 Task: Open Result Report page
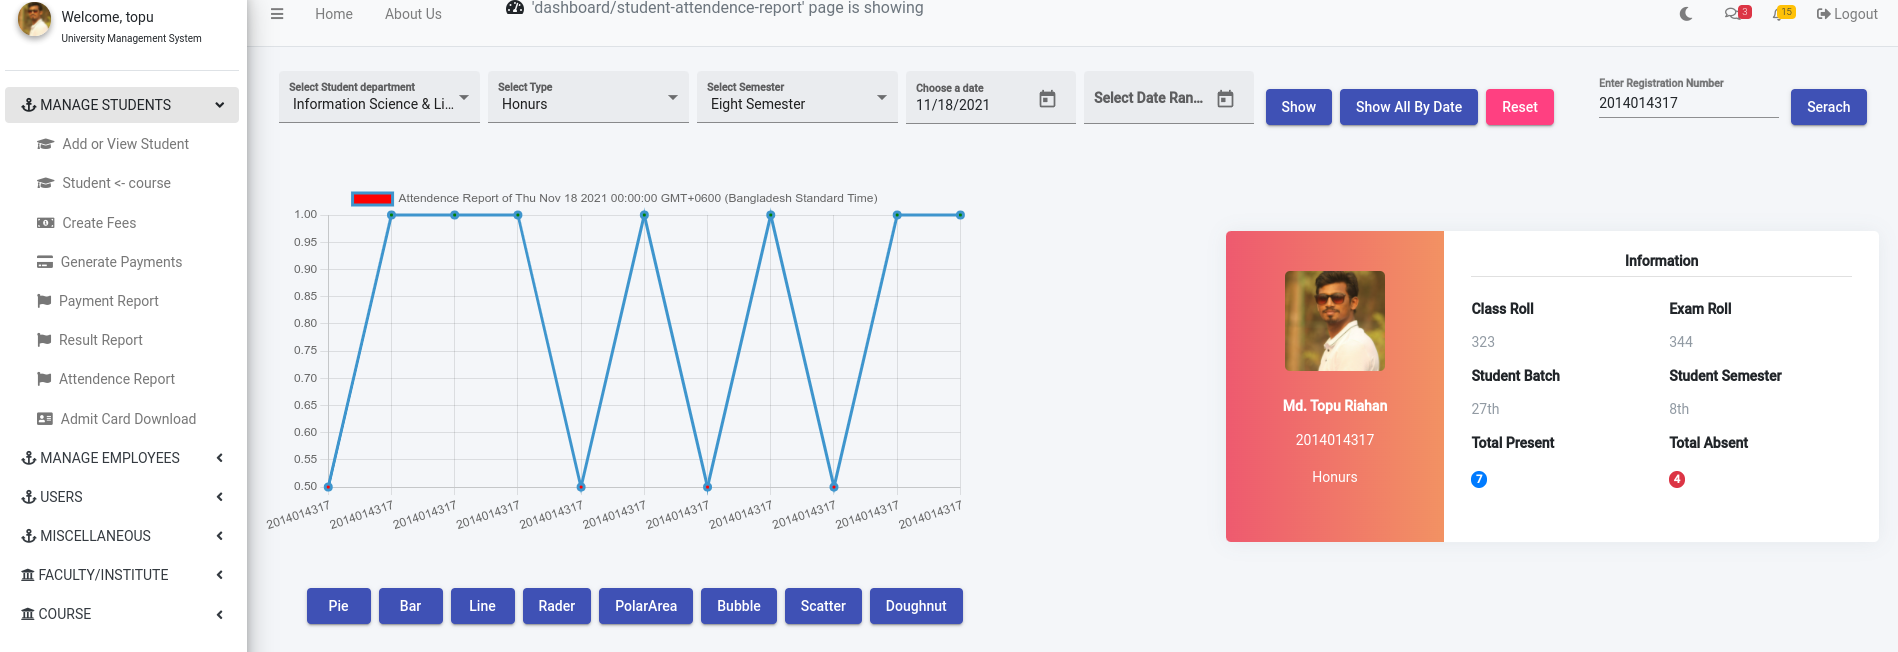[100, 340]
